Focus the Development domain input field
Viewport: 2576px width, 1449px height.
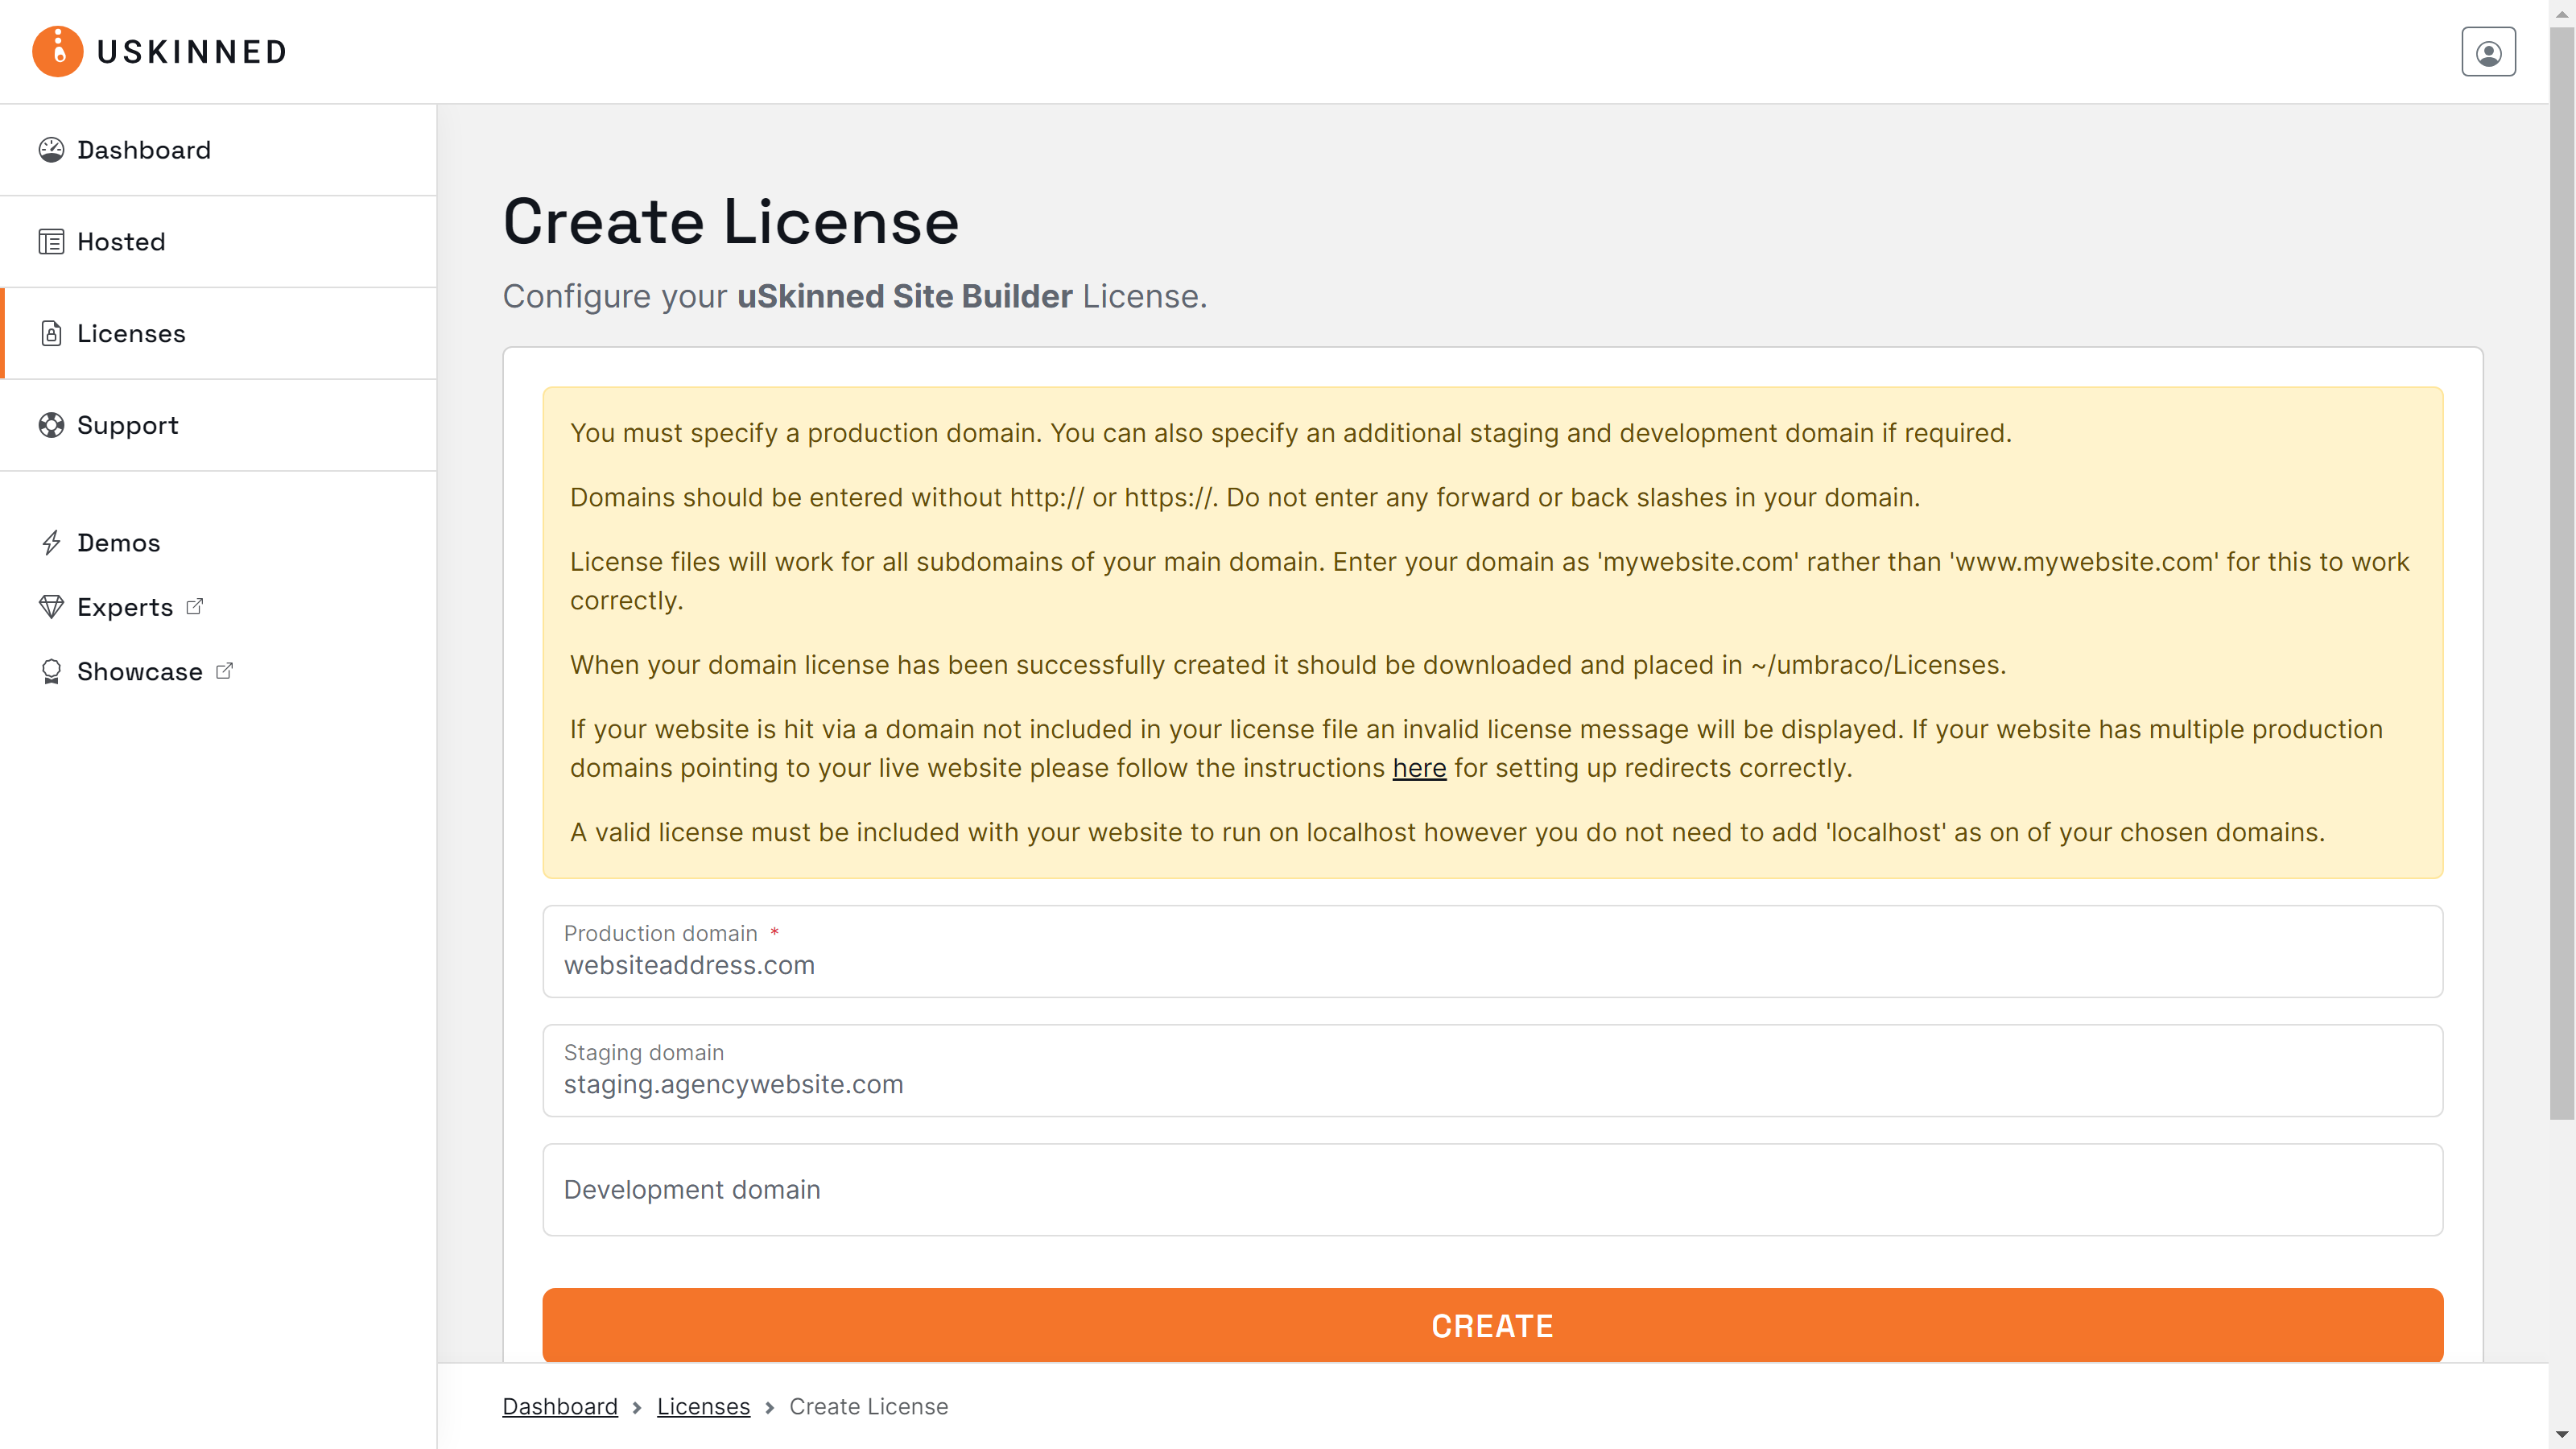[1492, 1189]
